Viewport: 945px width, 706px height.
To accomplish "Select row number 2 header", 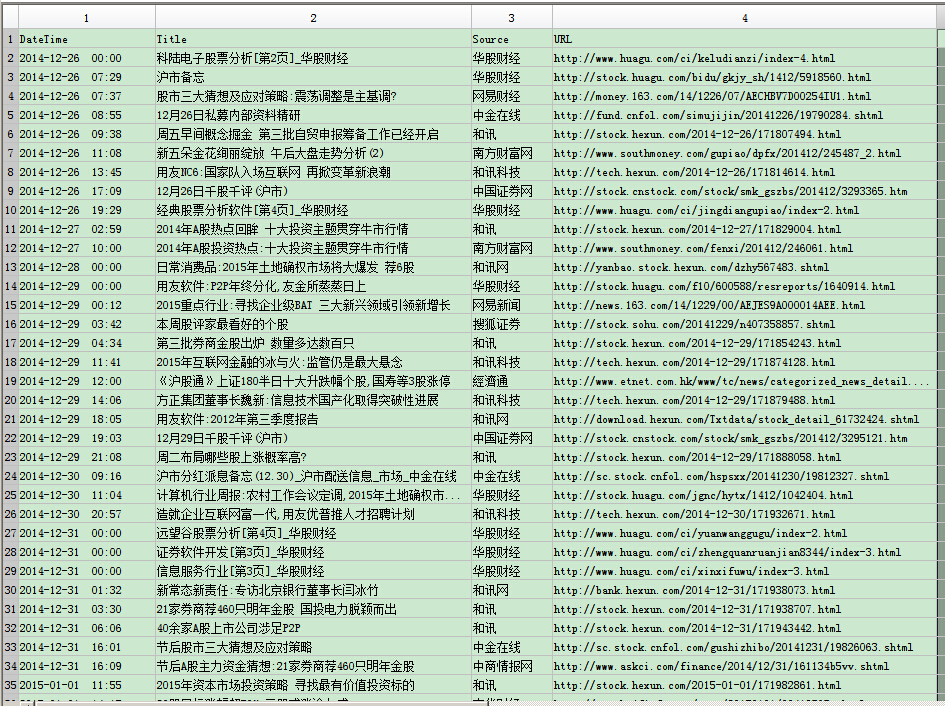I will 10,58.
